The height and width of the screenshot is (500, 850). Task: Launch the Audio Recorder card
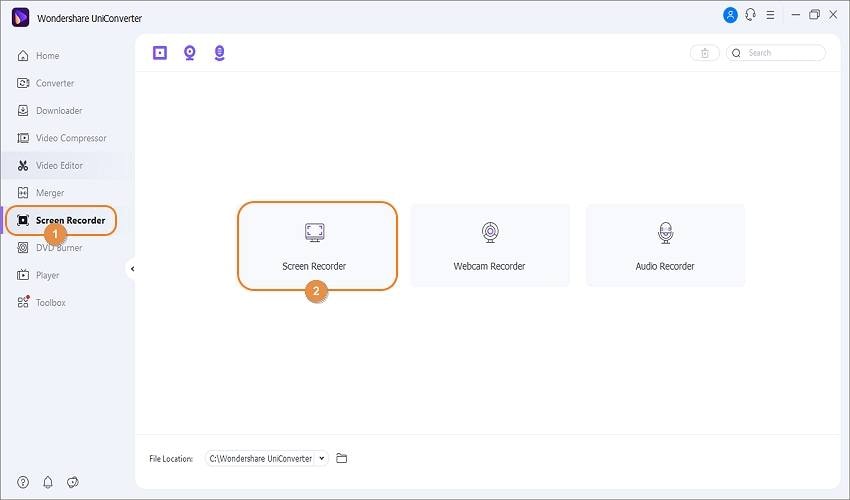(x=665, y=245)
